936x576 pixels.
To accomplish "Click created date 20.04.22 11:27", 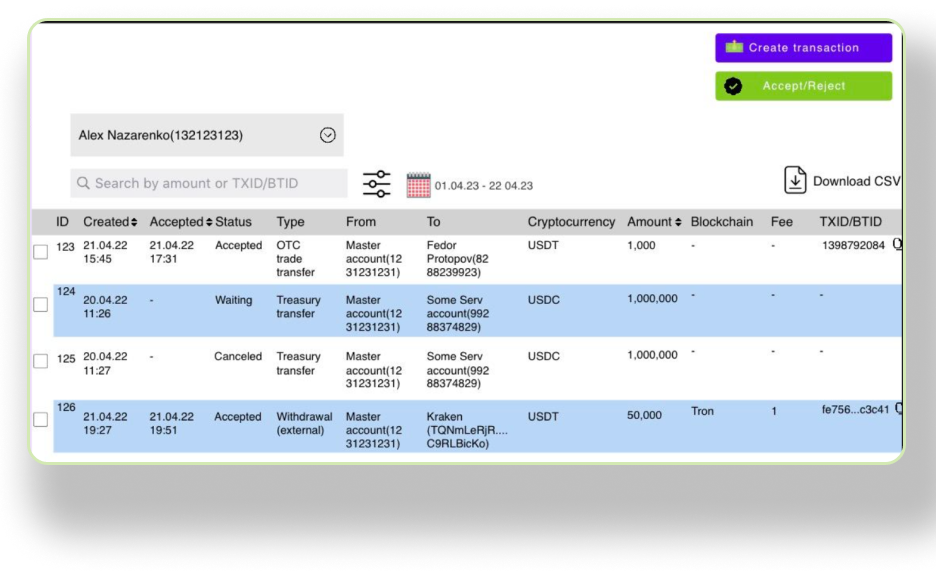I will coord(105,363).
